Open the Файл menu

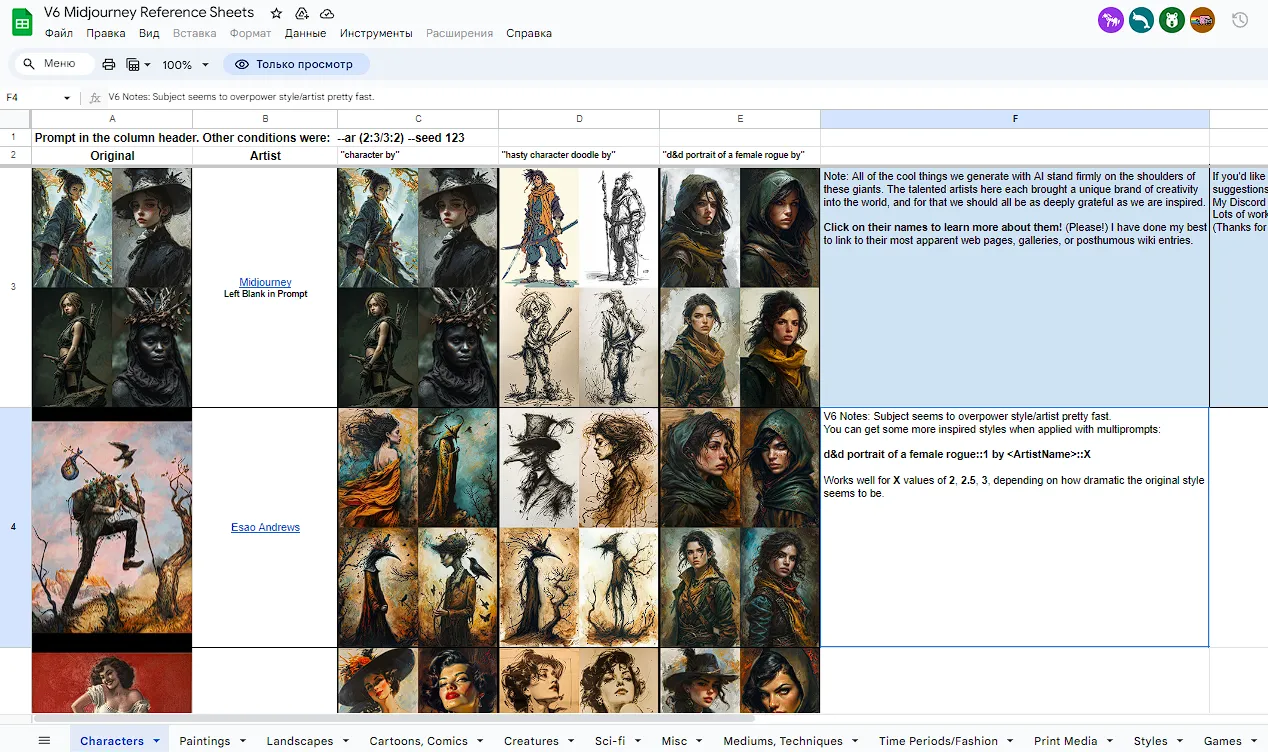click(x=59, y=33)
